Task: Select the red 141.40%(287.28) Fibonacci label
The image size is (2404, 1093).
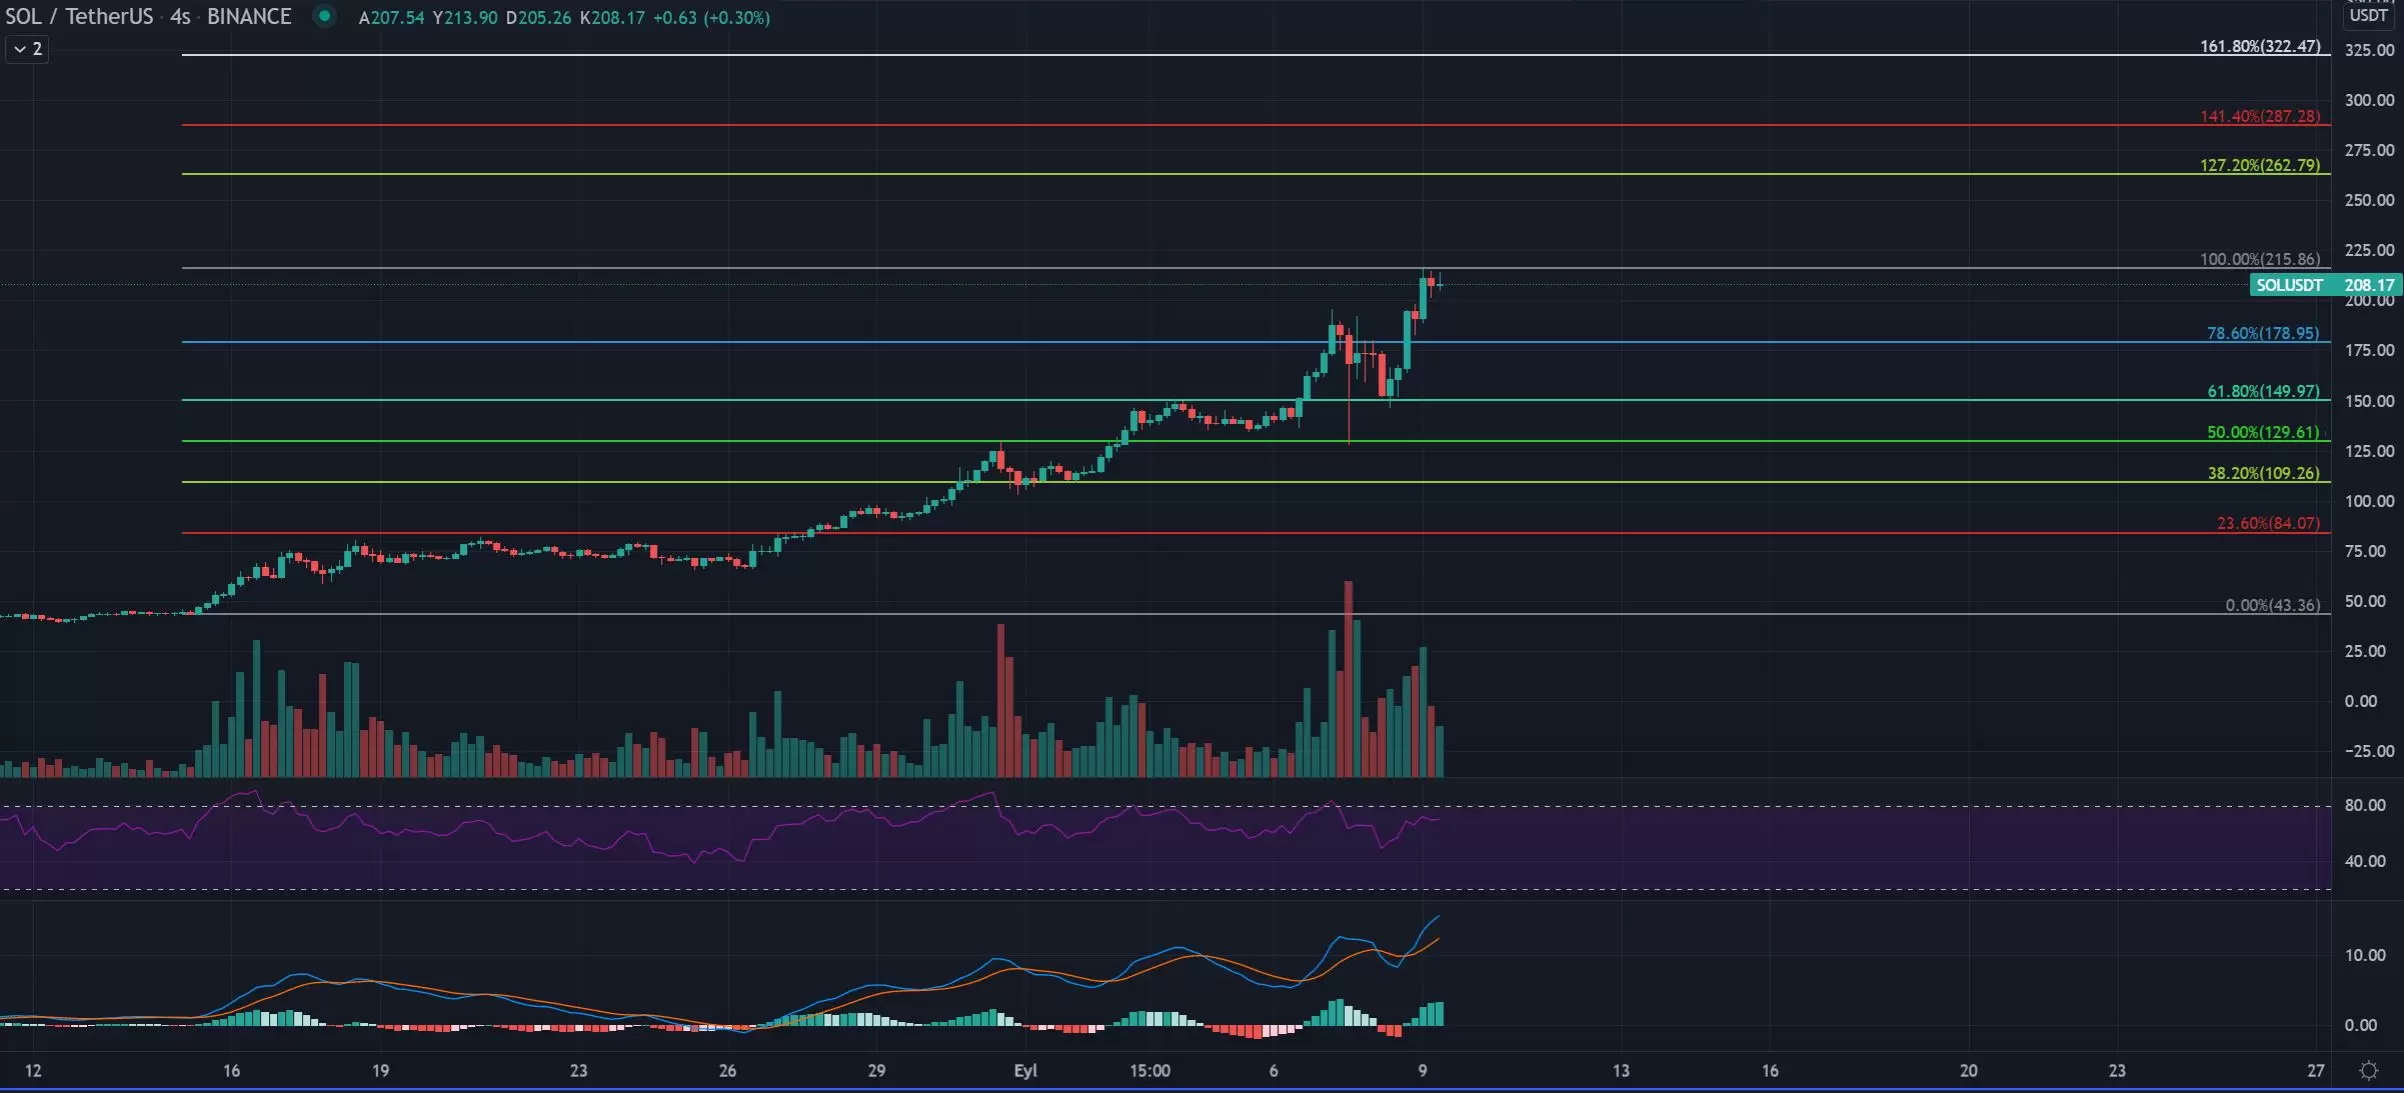Action: 2259,116
